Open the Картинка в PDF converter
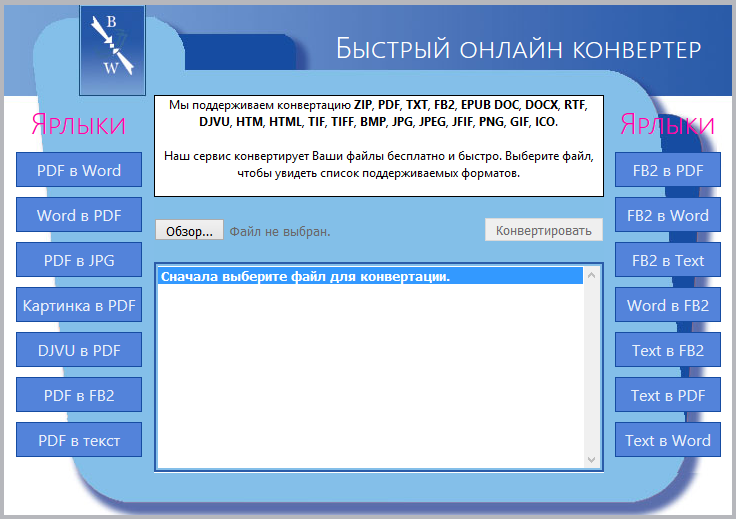 tap(79, 305)
